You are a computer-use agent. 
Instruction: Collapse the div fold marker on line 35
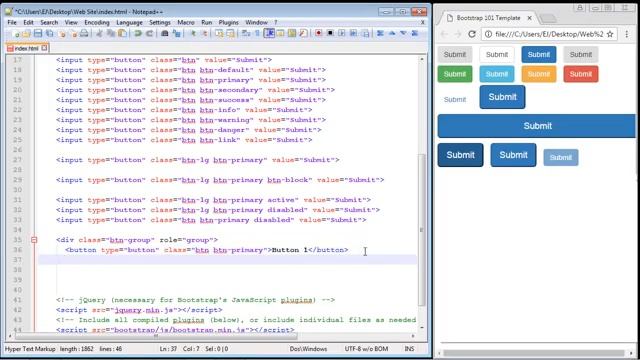[x=34, y=240]
